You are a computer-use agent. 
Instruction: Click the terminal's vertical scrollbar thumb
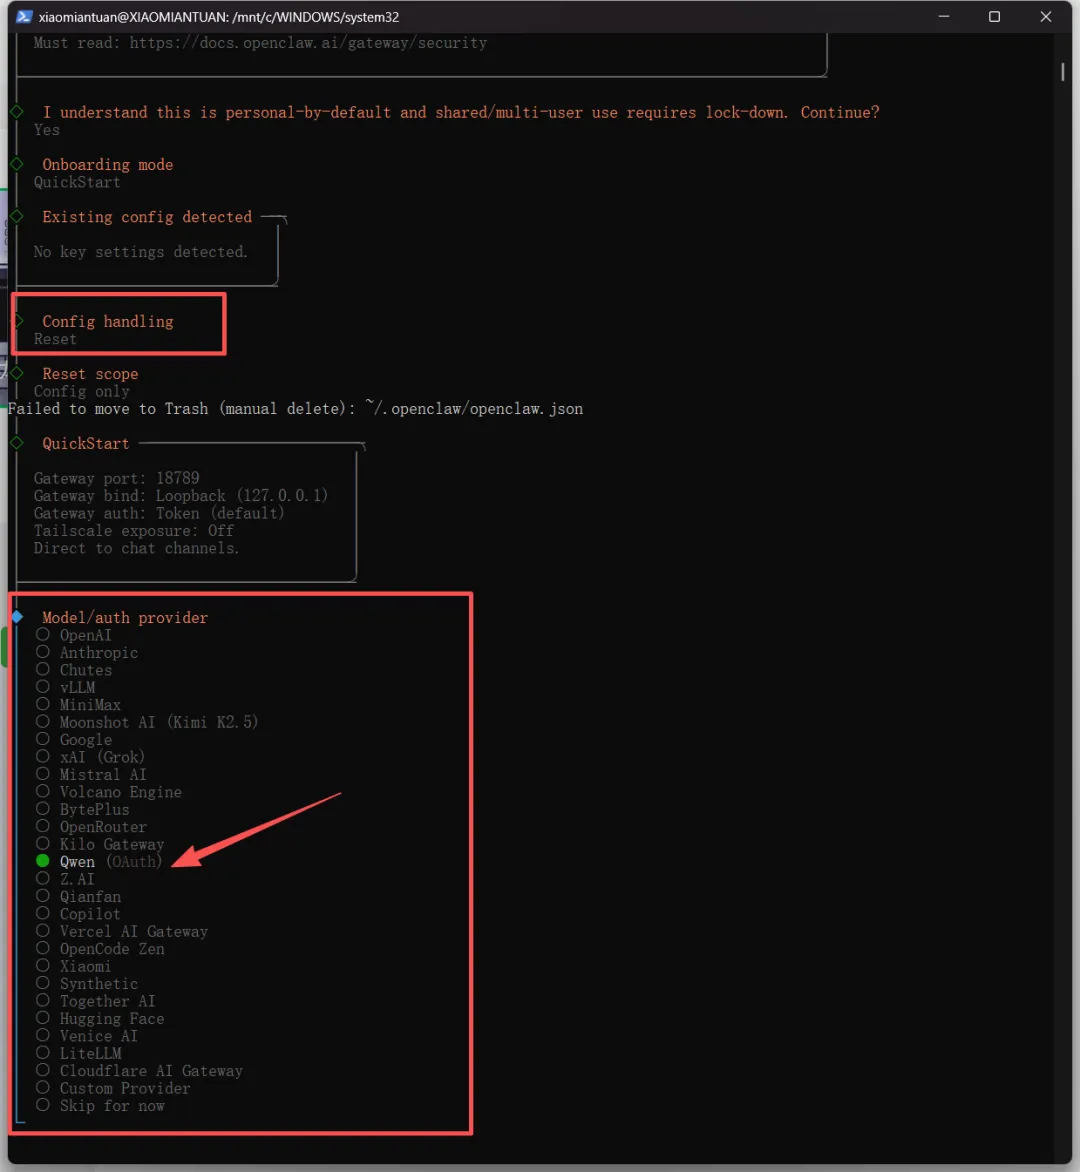(x=1062, y=72)
